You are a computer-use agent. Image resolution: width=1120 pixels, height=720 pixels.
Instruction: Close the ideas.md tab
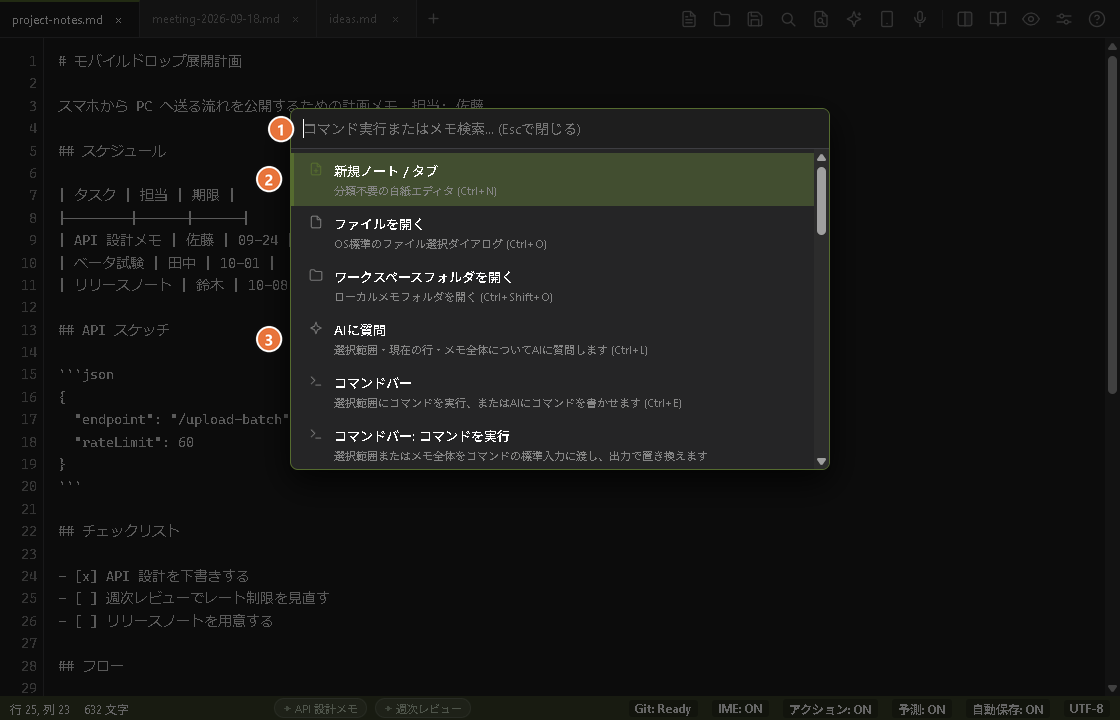(396, 19)
